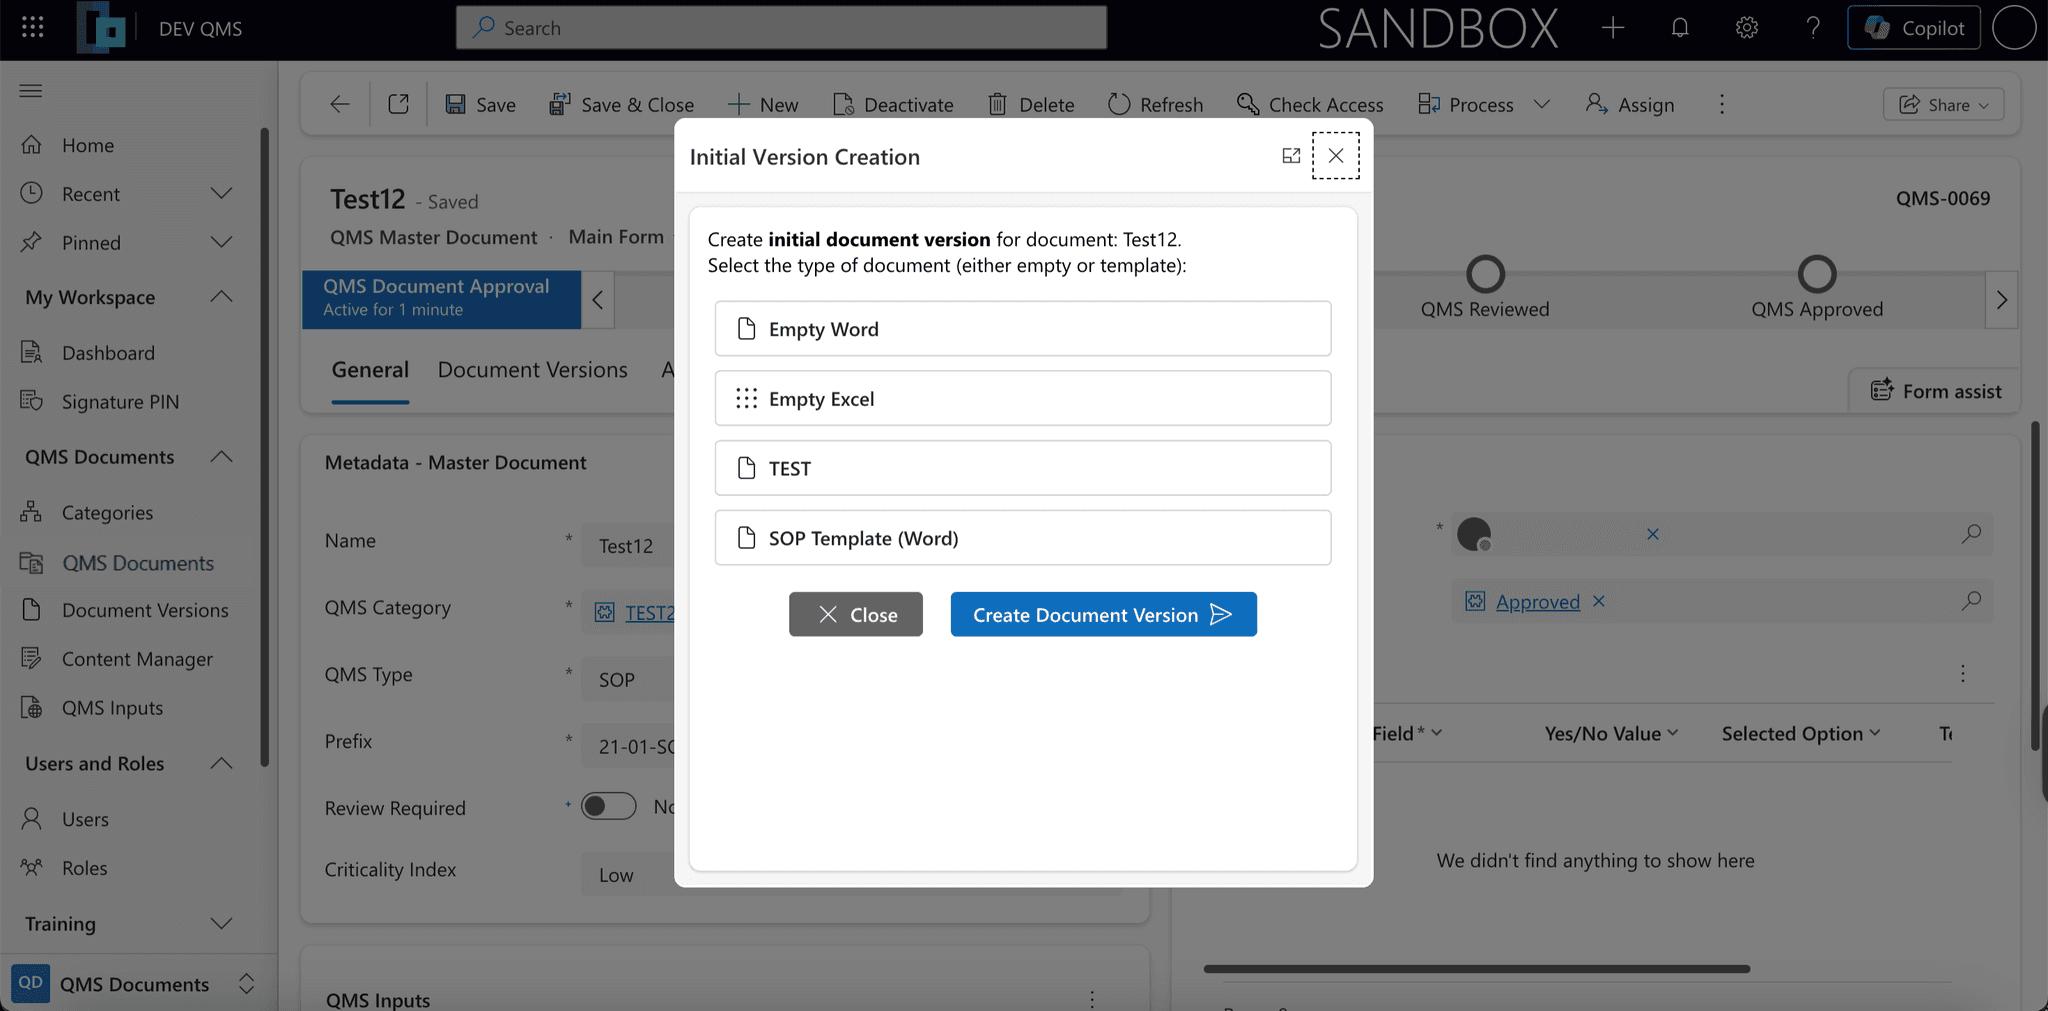
Task: Go to the next process stage with the arrow
Action: click(x=2001, y=300)
